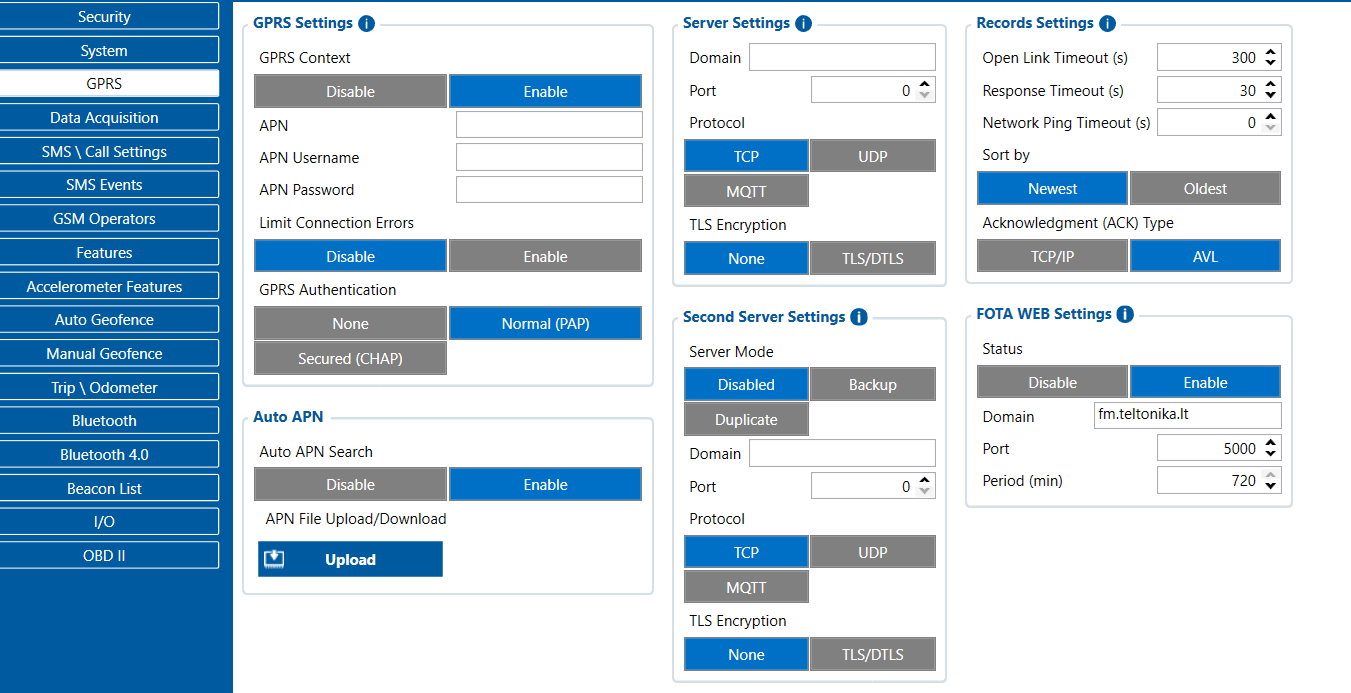Select TCP protocol in Second Server Settings

pyautogui.click(x=746, y=552)
